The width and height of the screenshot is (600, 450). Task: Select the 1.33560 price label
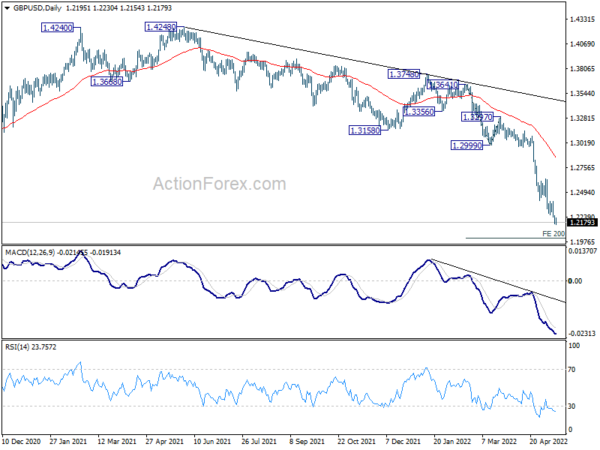pyautogui.click(x=413, y=111)
